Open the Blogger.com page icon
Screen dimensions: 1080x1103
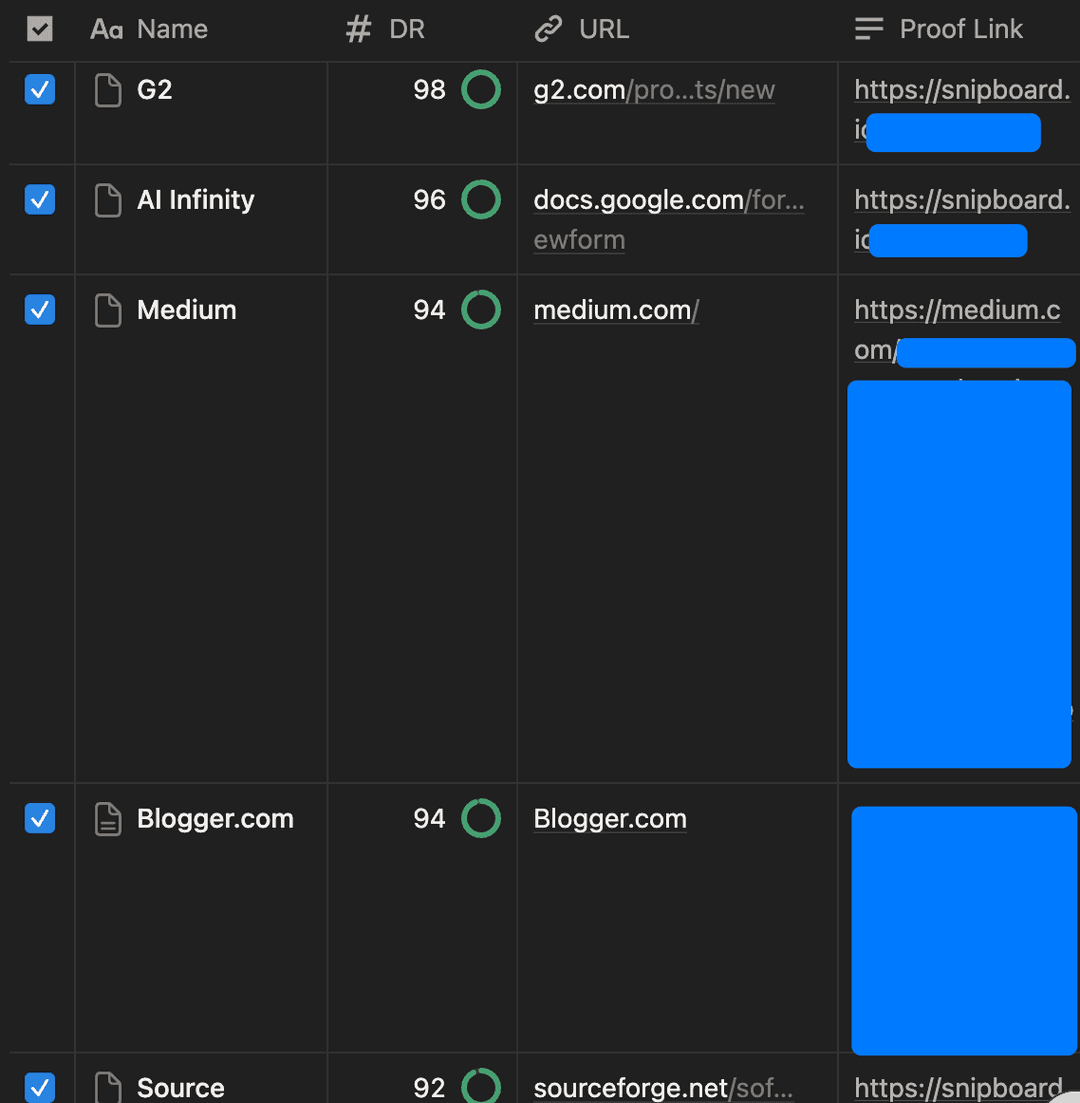click(x=108, y=819)
